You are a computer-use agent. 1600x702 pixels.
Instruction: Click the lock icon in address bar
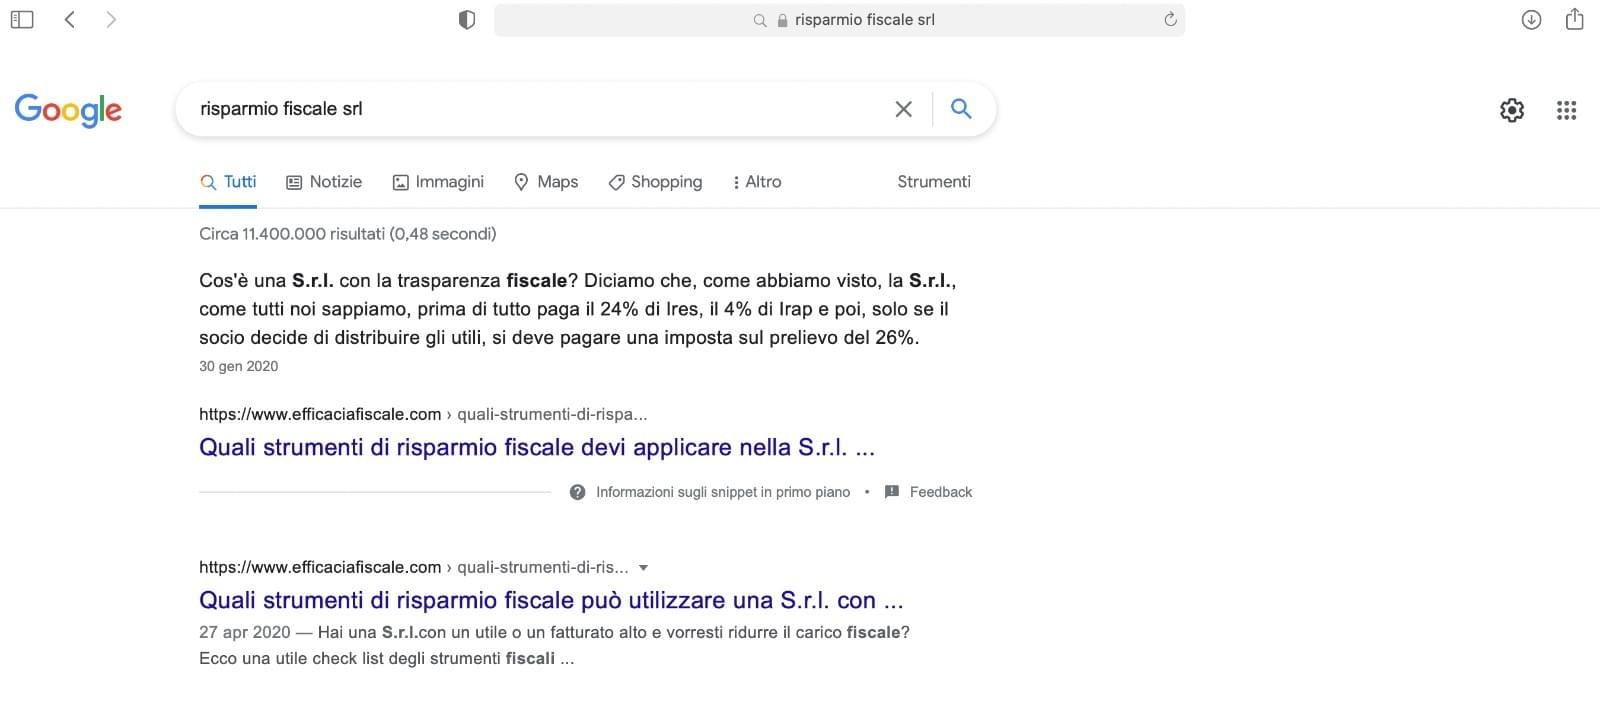coord(783,20)
